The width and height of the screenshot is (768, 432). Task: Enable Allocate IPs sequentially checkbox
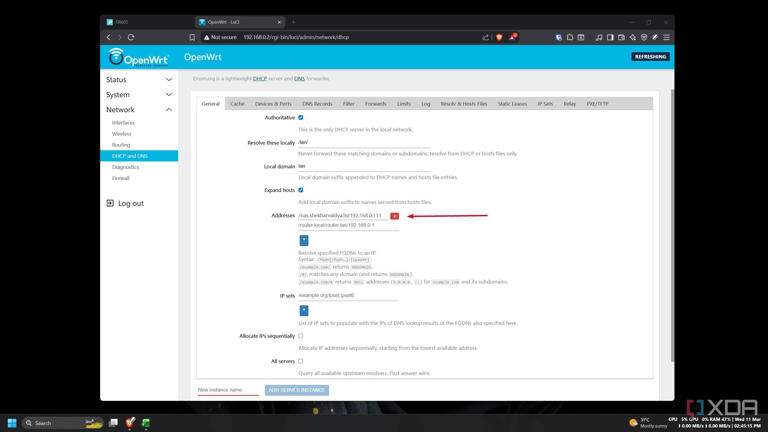pyautogui.click(x=301, y=336)
